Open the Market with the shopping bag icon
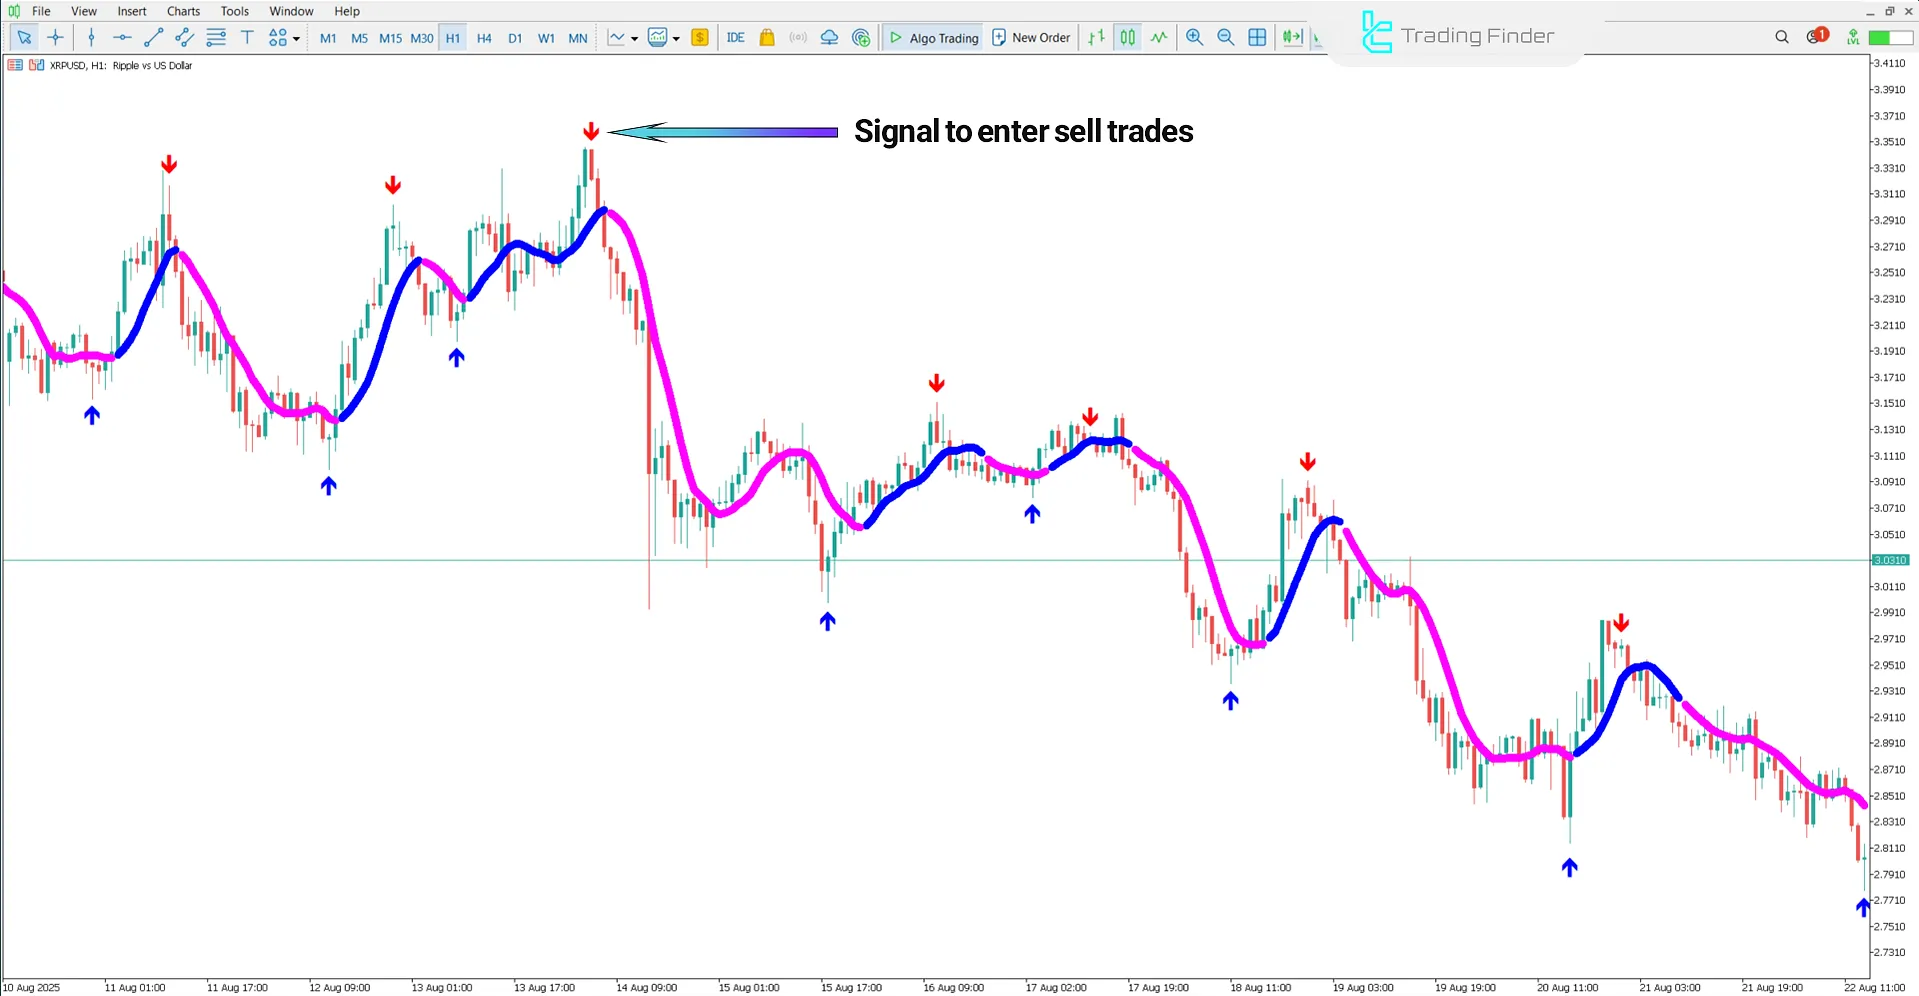Image resolution: width=1919 pixels, height=996 pixels. [x=766, y=37]
